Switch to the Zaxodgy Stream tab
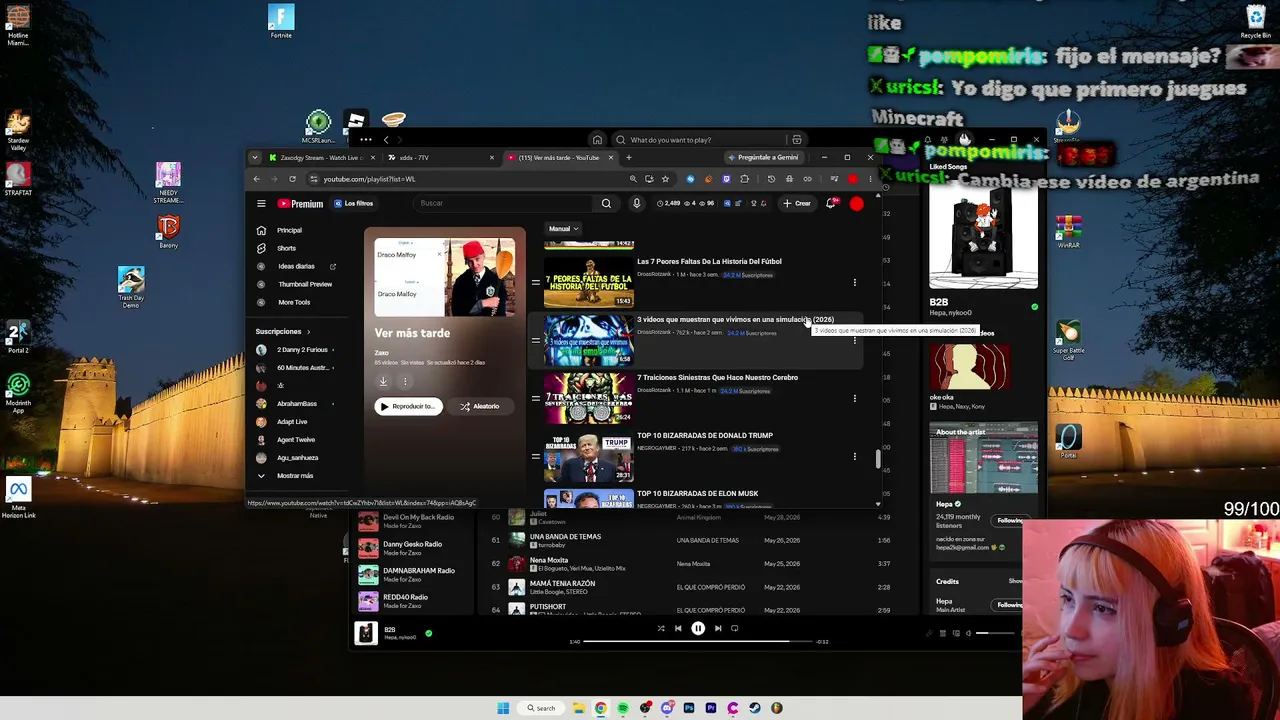Viewport: 1280px width, 720px height. tap(321, 157)
